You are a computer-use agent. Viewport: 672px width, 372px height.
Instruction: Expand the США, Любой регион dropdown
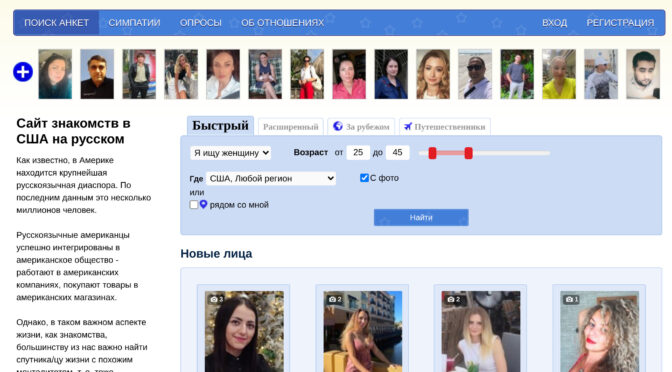tap(271, 178)
